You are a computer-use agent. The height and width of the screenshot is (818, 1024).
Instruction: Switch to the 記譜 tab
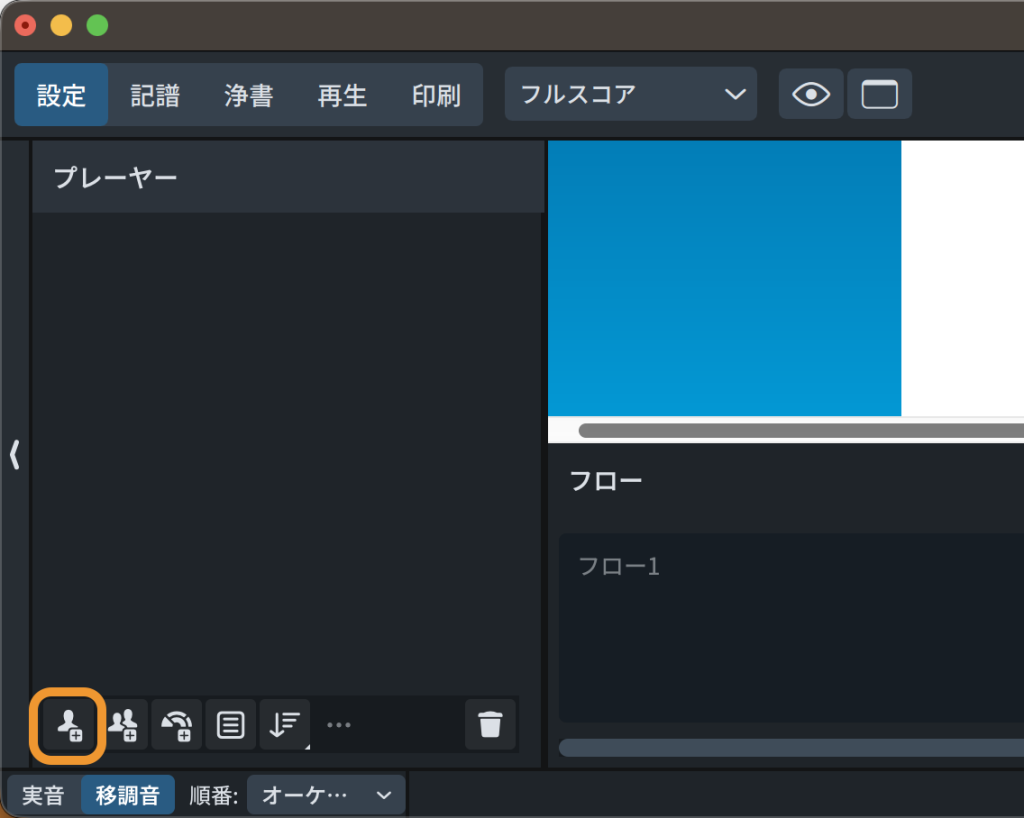point(155,95)
